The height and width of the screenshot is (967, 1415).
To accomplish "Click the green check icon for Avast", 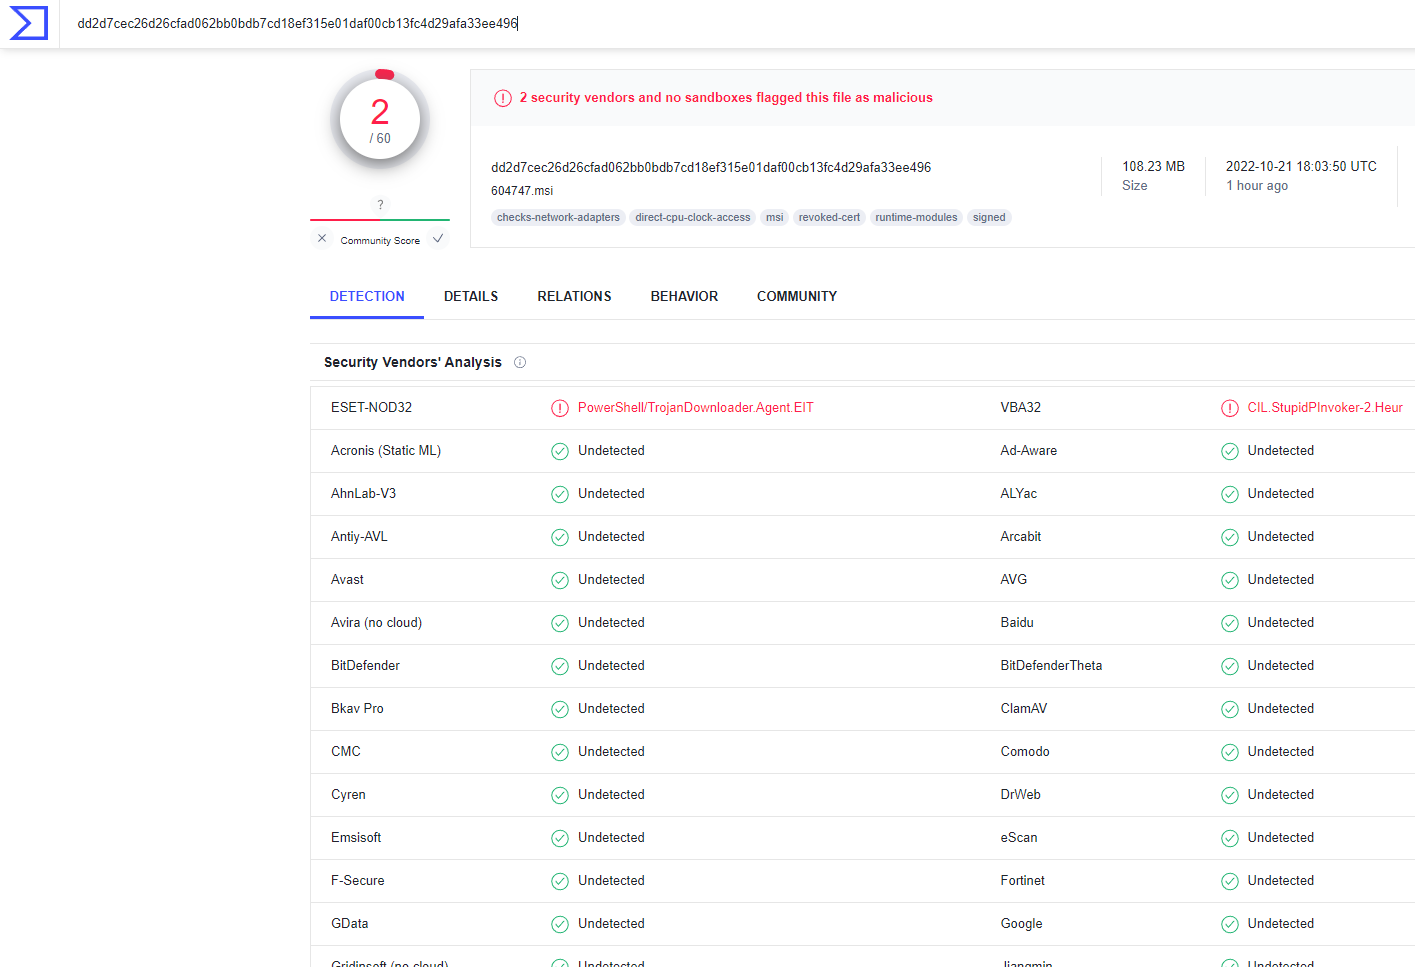I will pyautogui.click(x=560, y=580).
